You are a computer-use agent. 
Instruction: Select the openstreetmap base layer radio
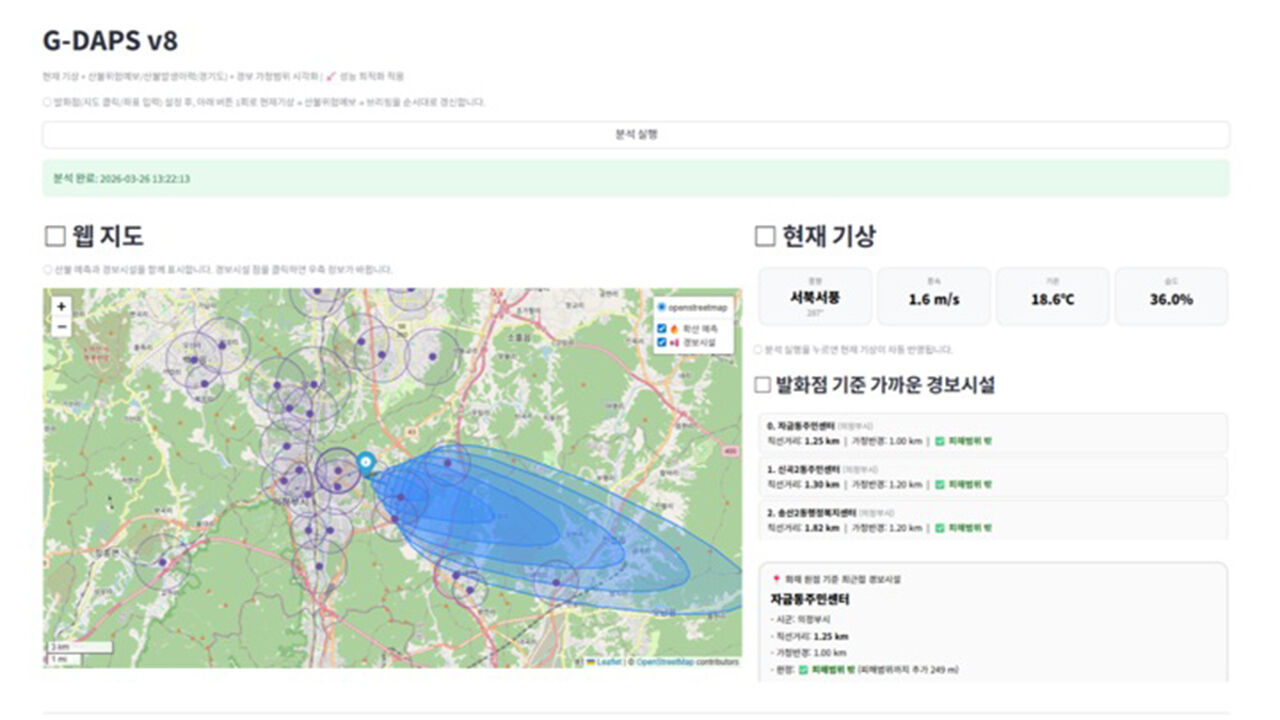(662, 307)
